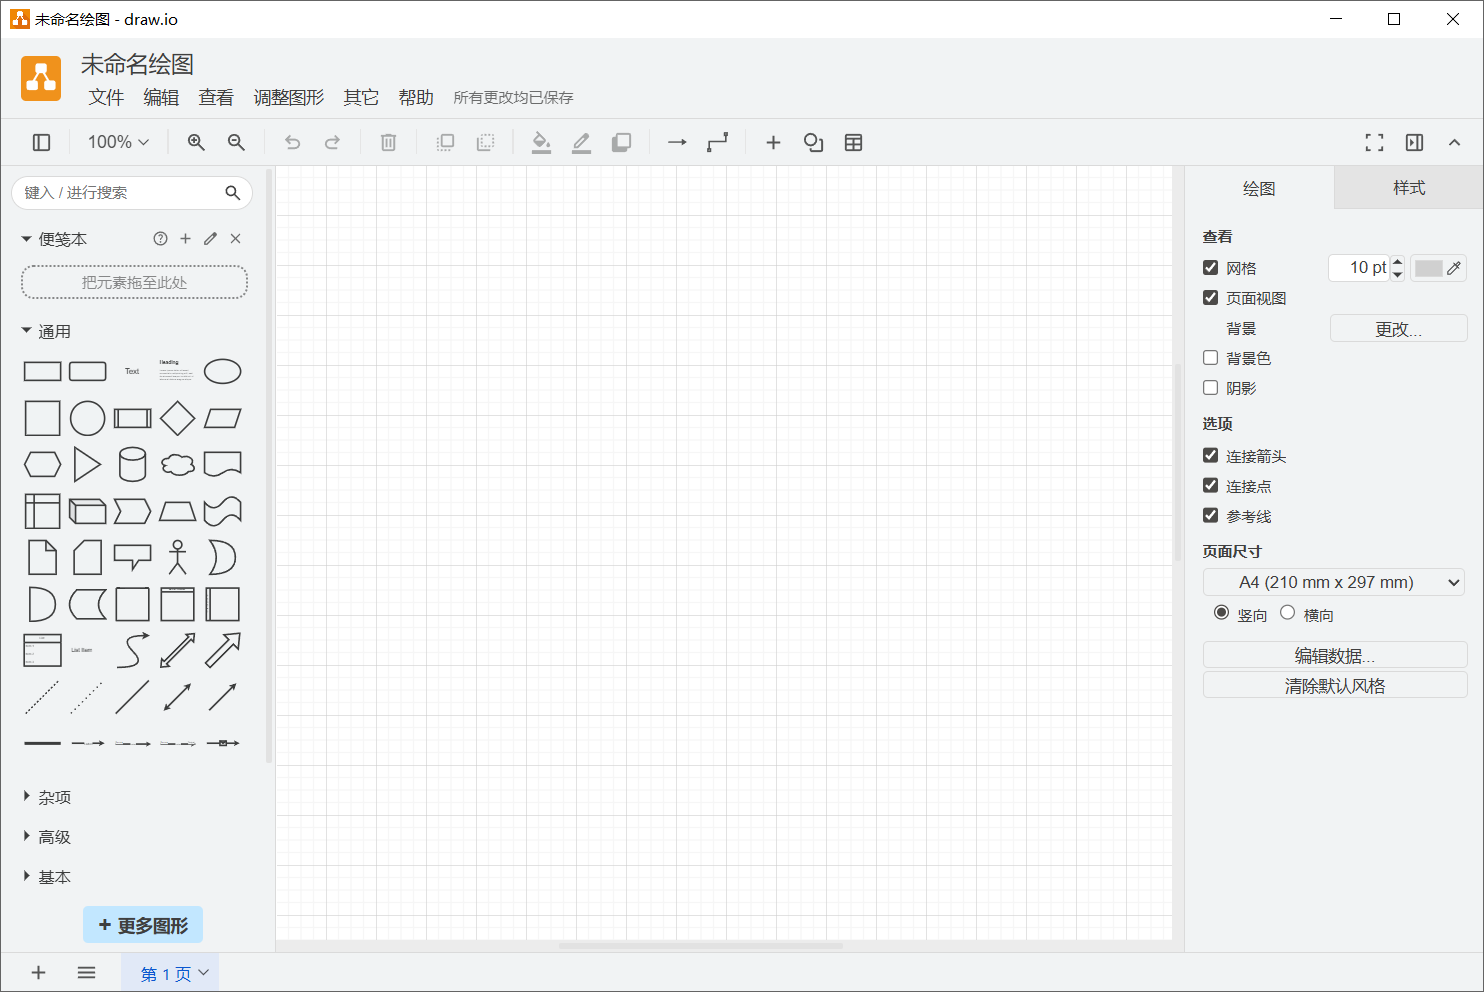This screenshot has width=1484, height=992.
Task: Click the Shadow icon in toolbar
Action: [x=621, y=142]
